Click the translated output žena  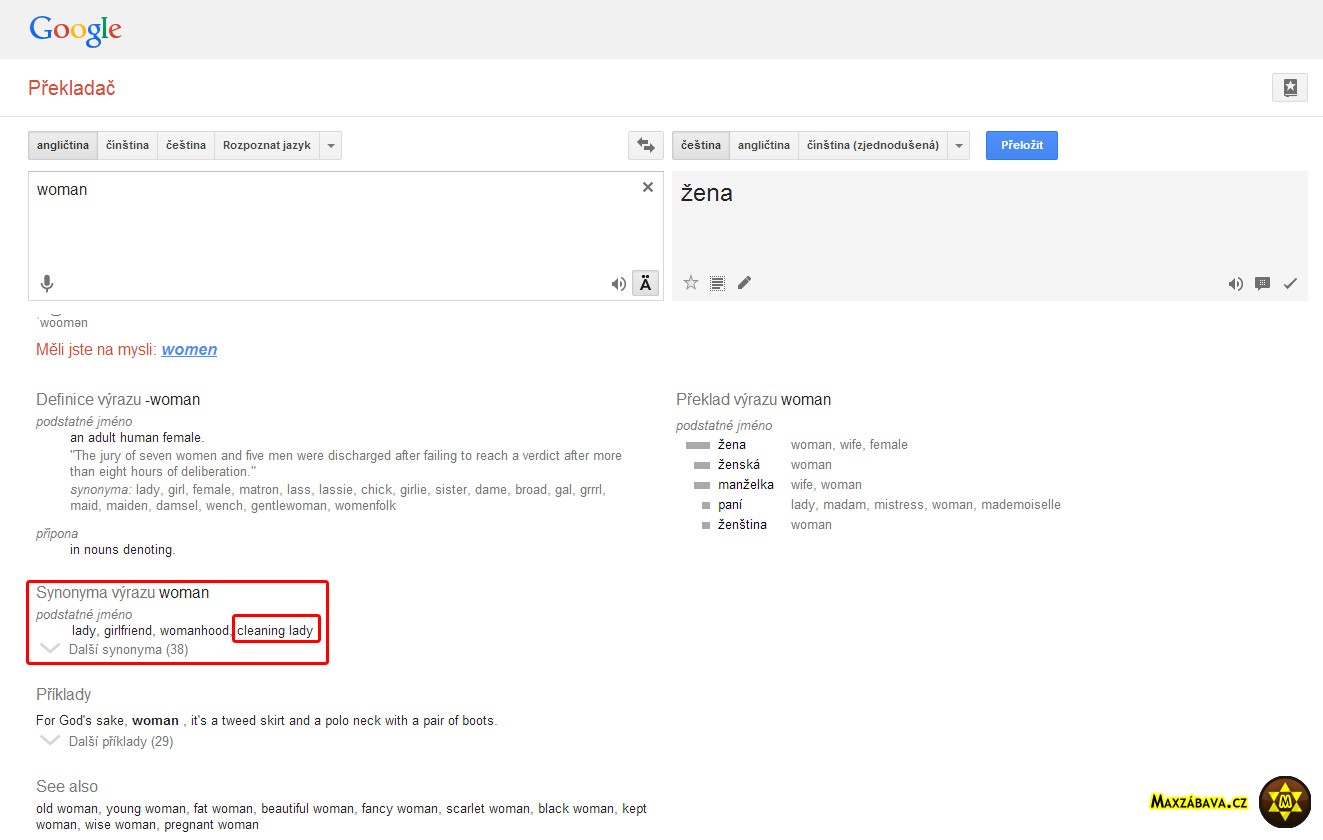tap(707, 193)
